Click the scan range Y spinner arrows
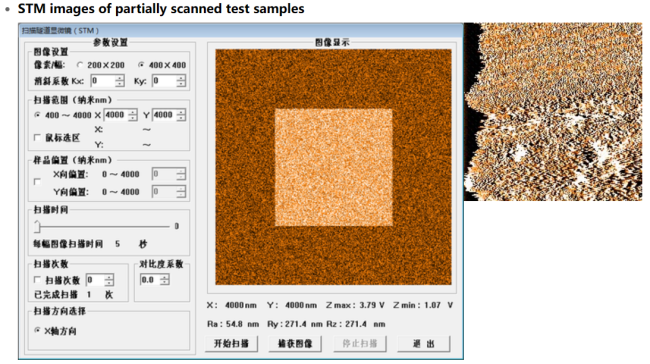 [x=181, y=115]
